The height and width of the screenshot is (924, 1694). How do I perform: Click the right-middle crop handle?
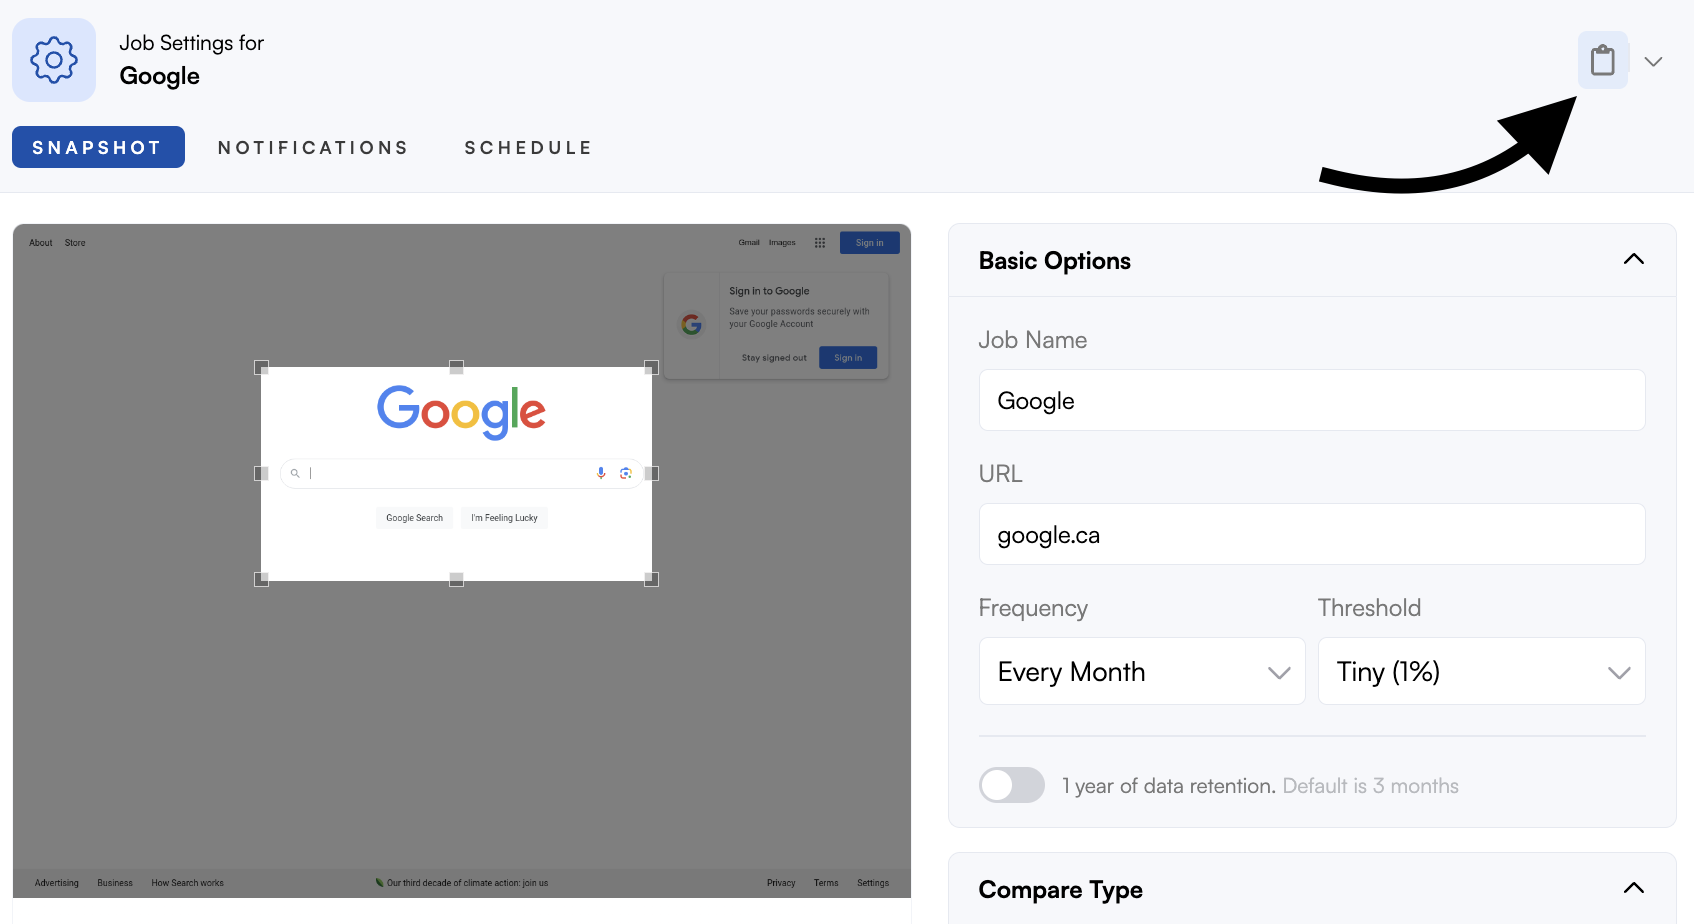coord(652,473)
